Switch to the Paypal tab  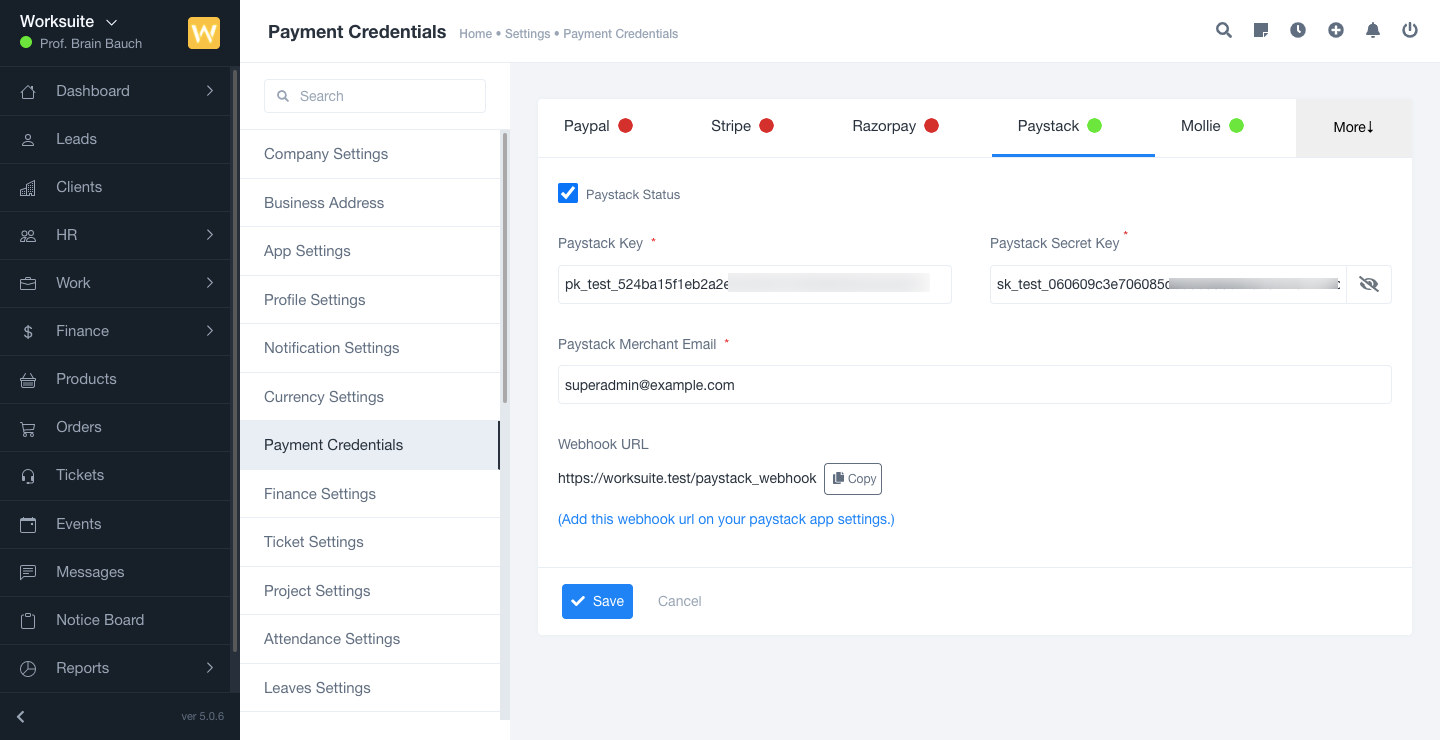(x=598, y=126)
